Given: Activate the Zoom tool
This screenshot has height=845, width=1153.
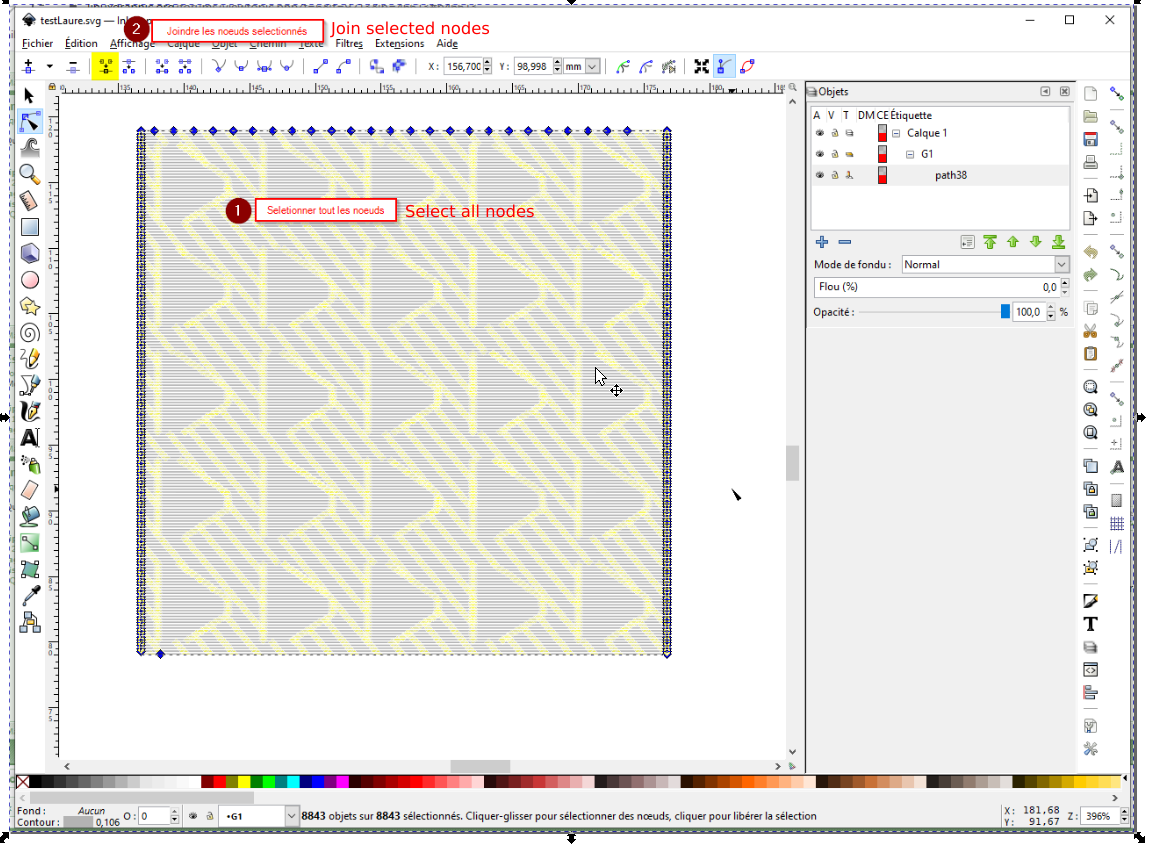Looking at the screenshot, I should pyautogui.click(x=29, y=175).
